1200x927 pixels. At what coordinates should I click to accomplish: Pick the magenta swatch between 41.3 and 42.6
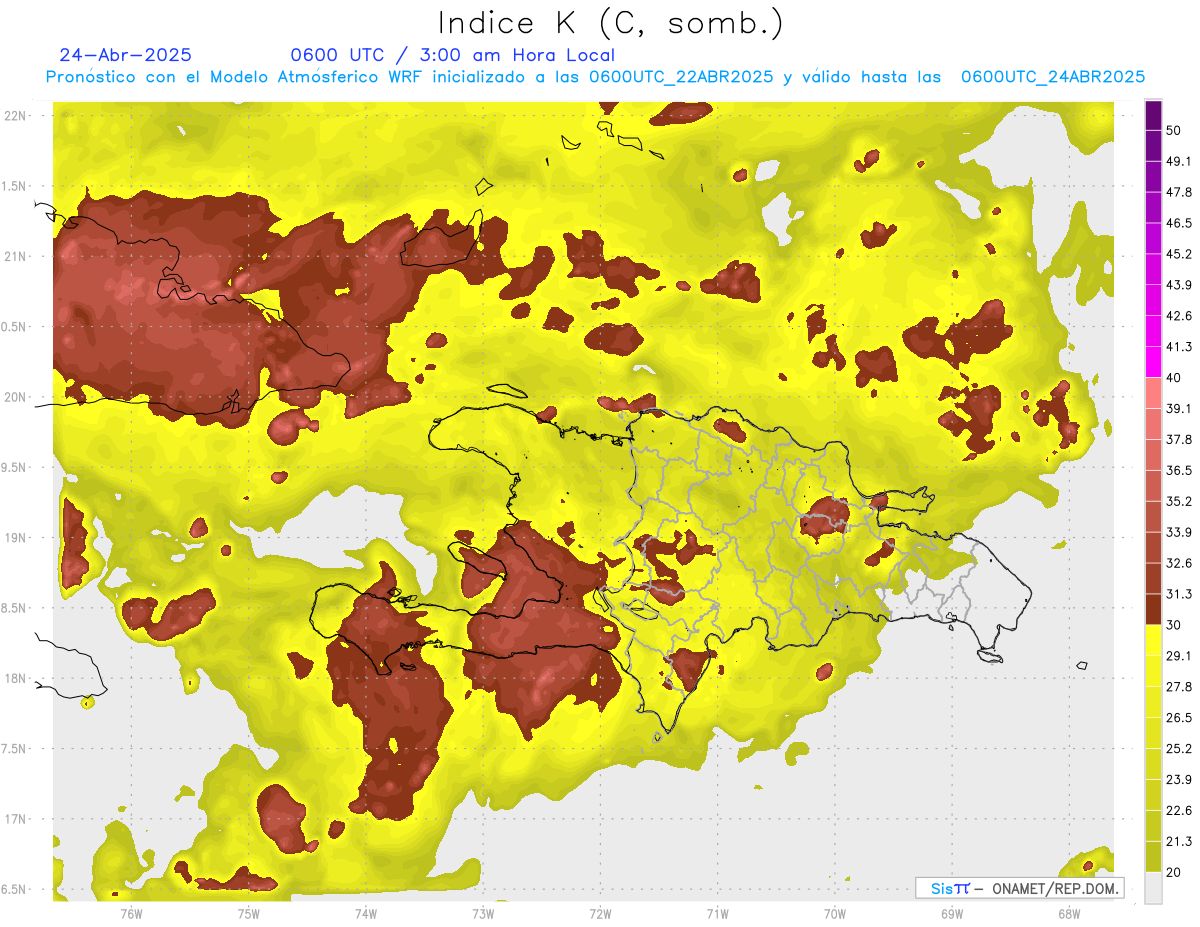(x=1154, y=331)
